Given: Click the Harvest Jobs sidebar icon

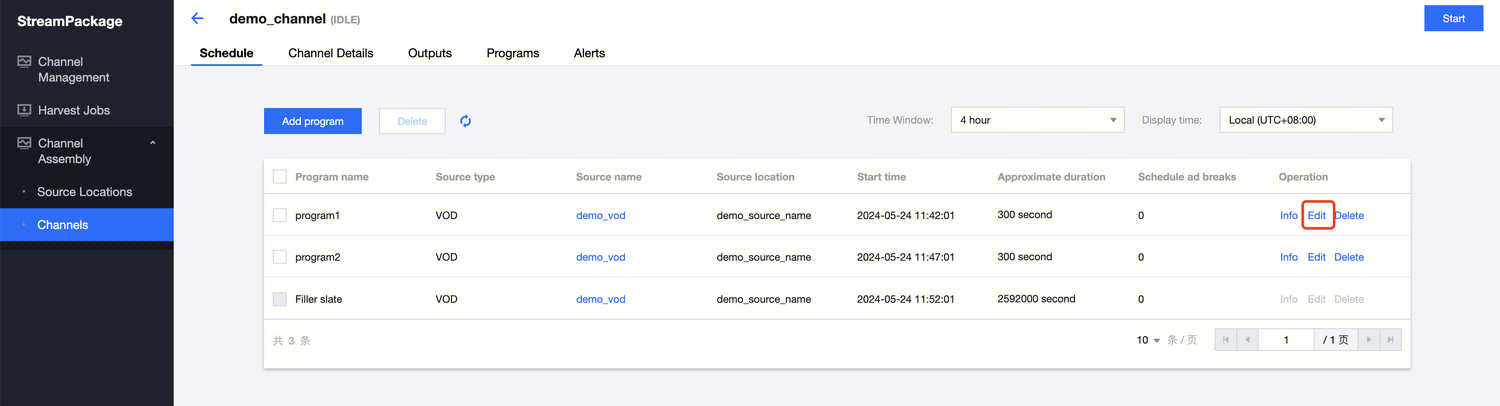Looking at the screenshot, I should [x=25, y=110].
